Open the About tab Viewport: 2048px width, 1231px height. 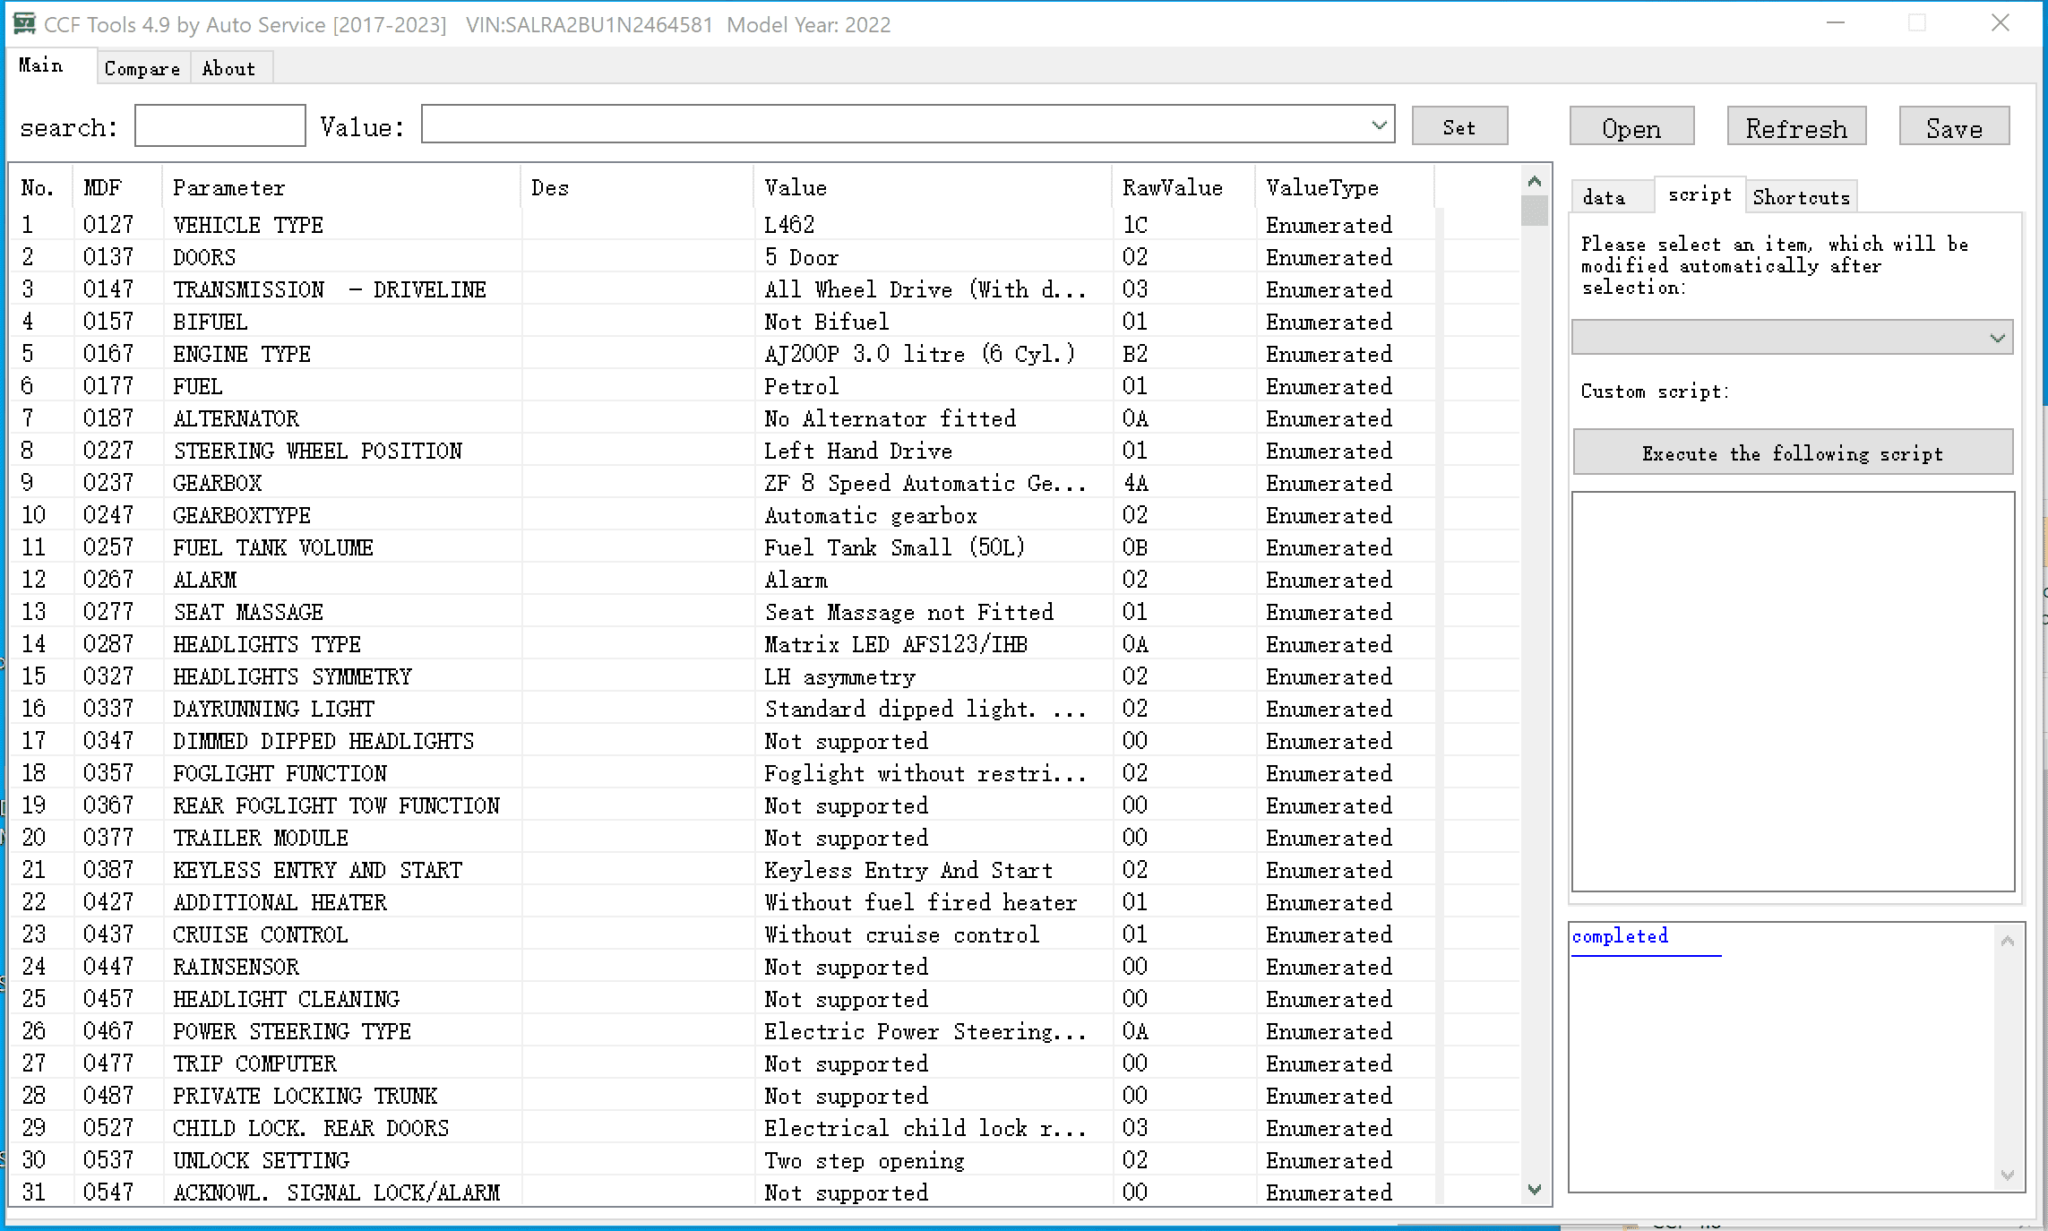tap(229, 67)
